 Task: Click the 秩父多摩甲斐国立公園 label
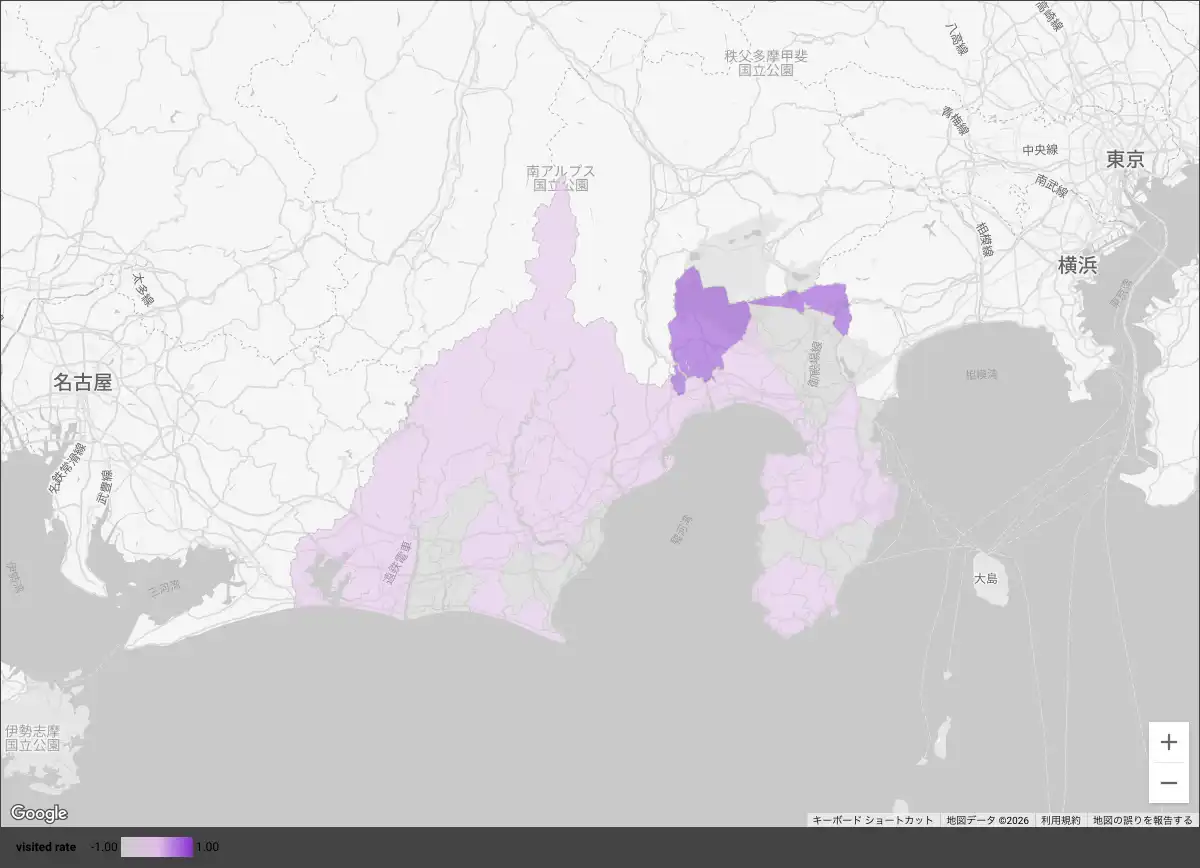click(766, 63)
